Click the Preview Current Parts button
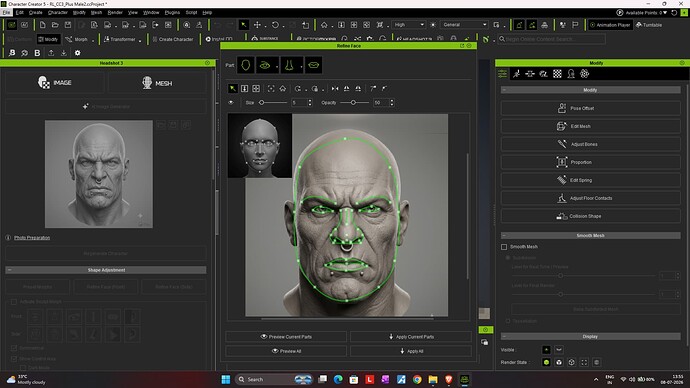 pyautogui.click(x=286, y=337)
